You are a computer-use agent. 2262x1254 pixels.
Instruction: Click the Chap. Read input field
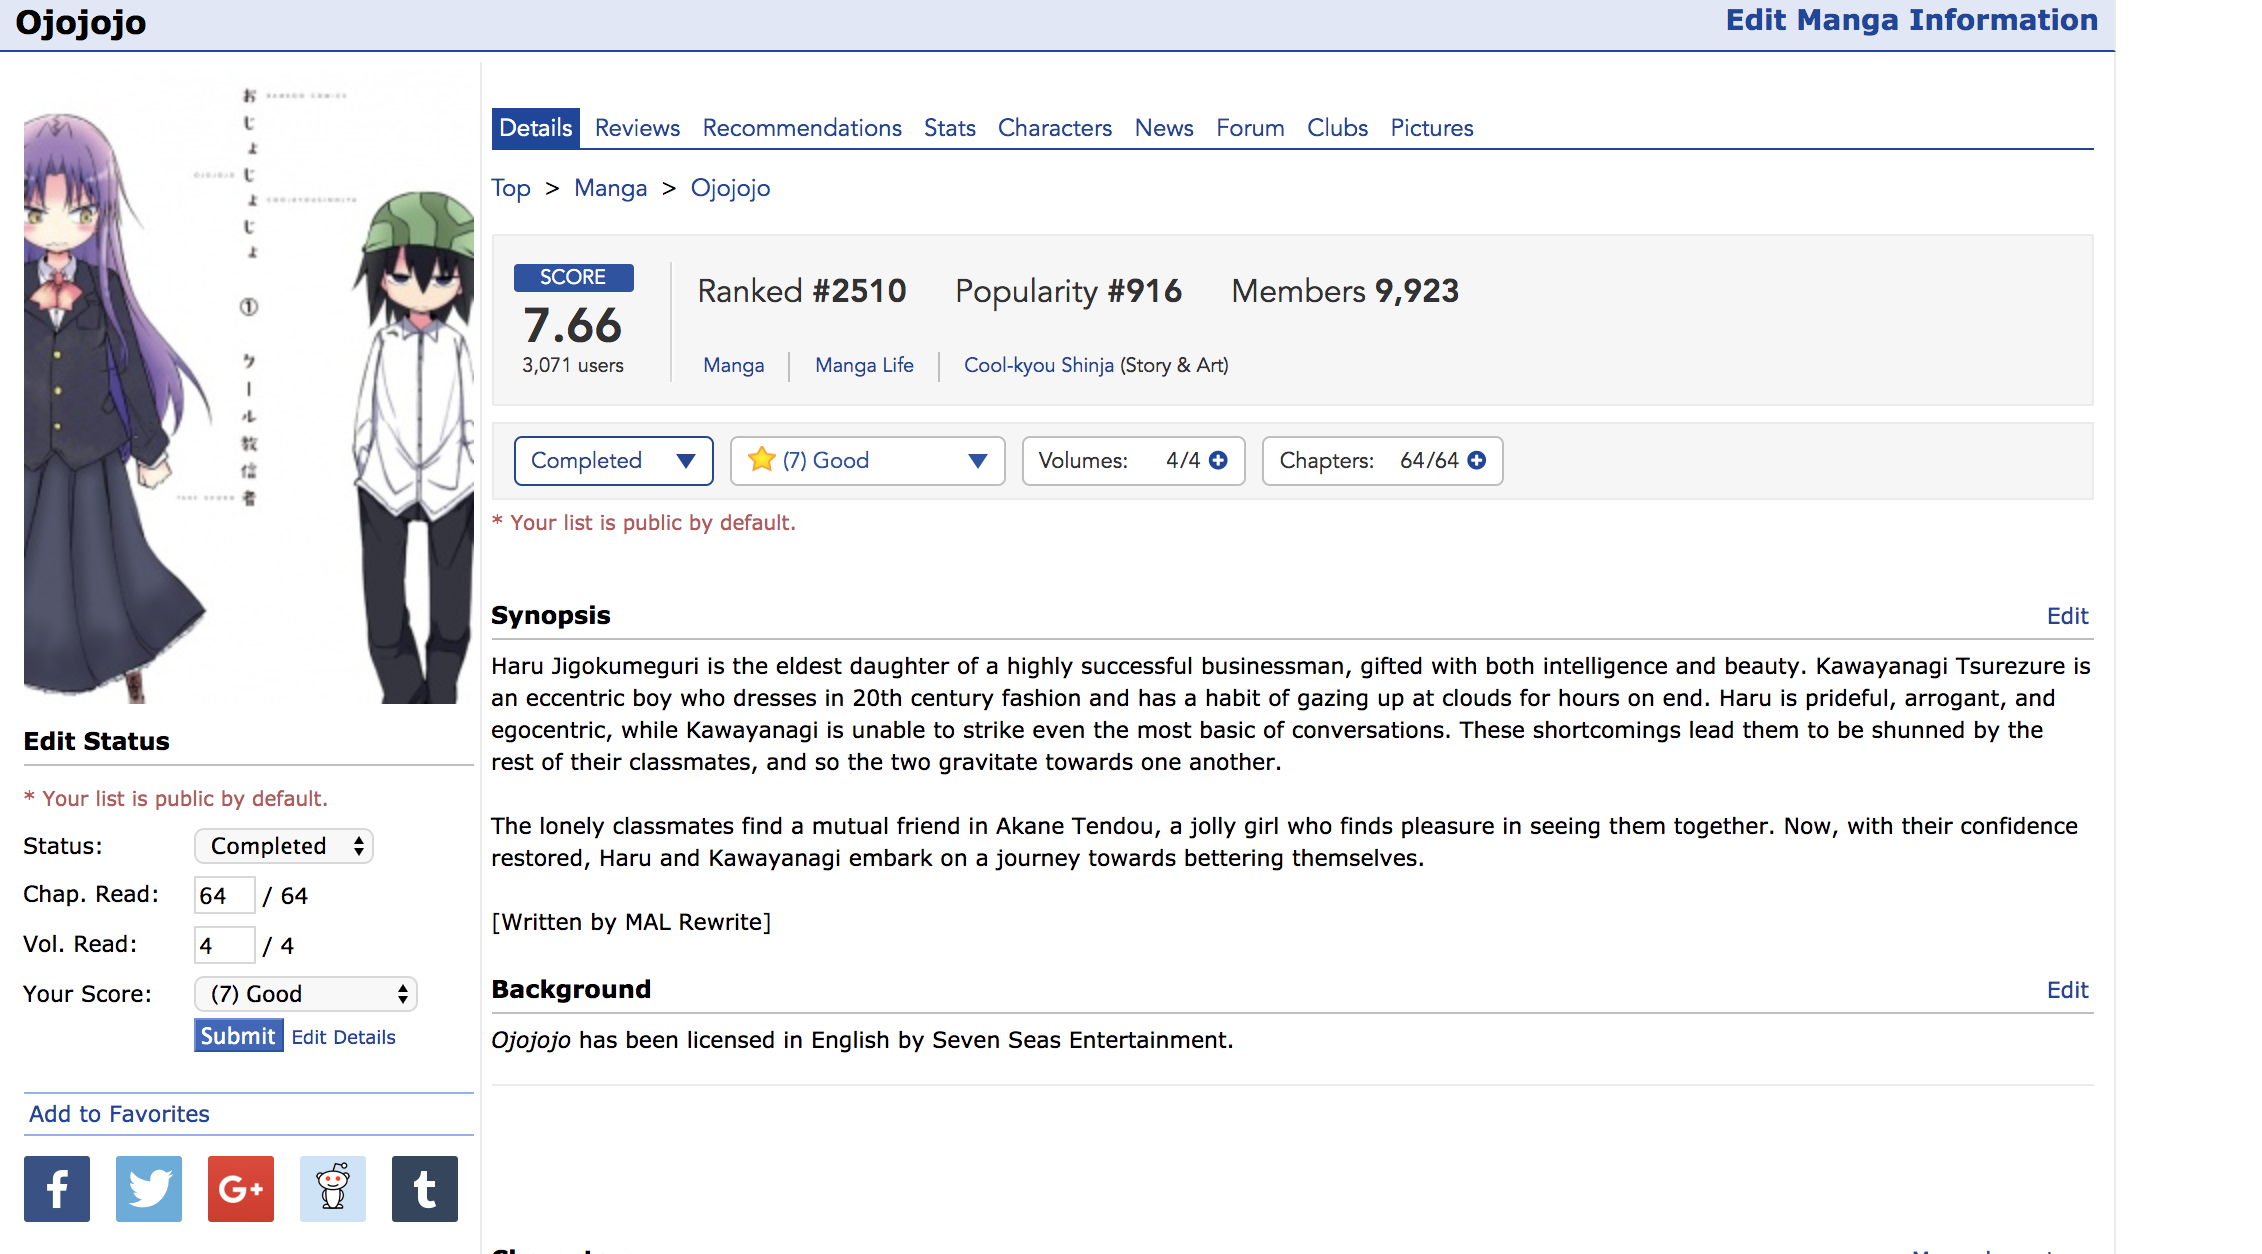224,895
